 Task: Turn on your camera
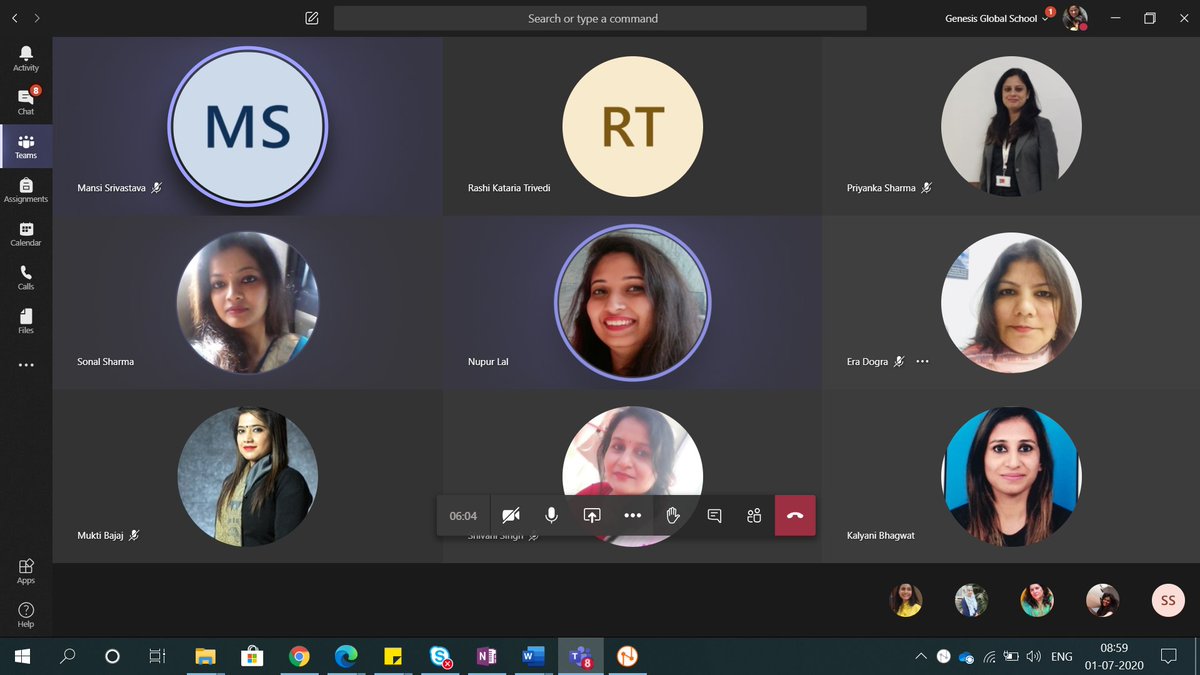pos(511,515)
